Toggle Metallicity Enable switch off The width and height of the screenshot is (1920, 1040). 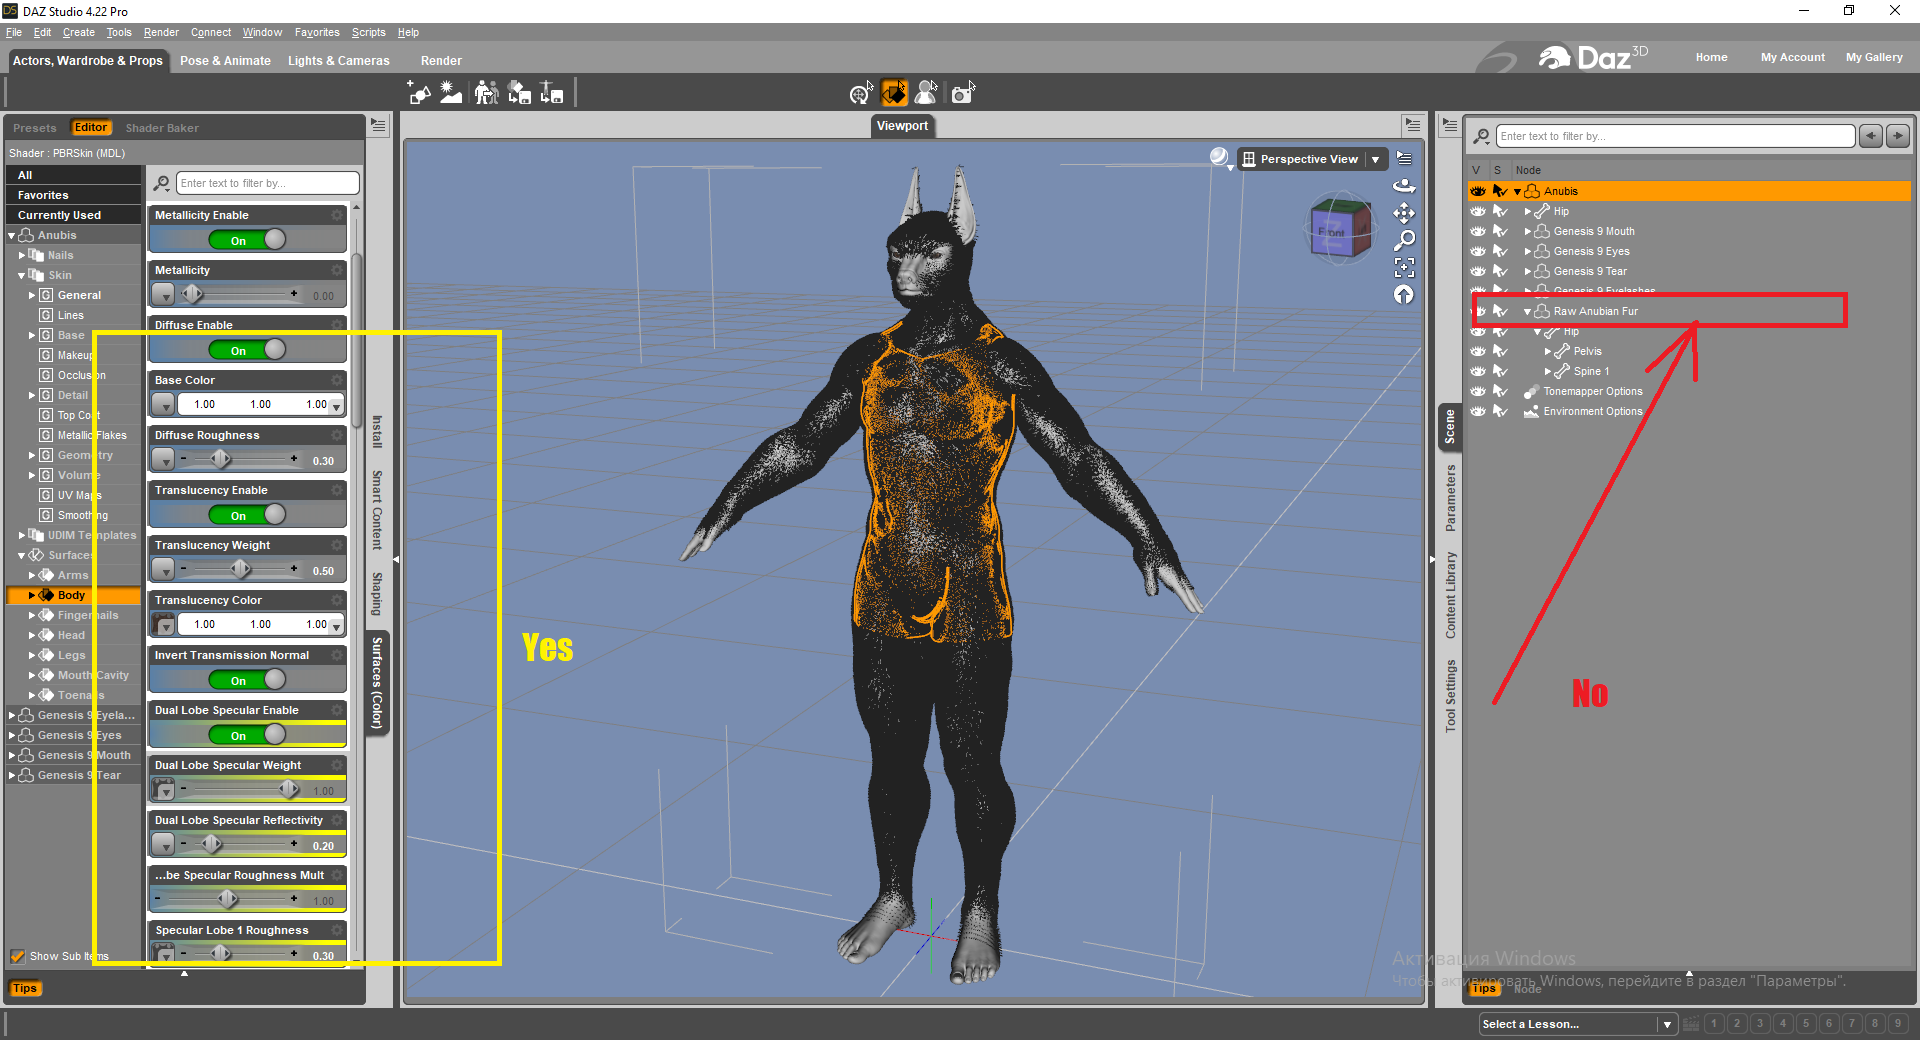click(248, 240)
